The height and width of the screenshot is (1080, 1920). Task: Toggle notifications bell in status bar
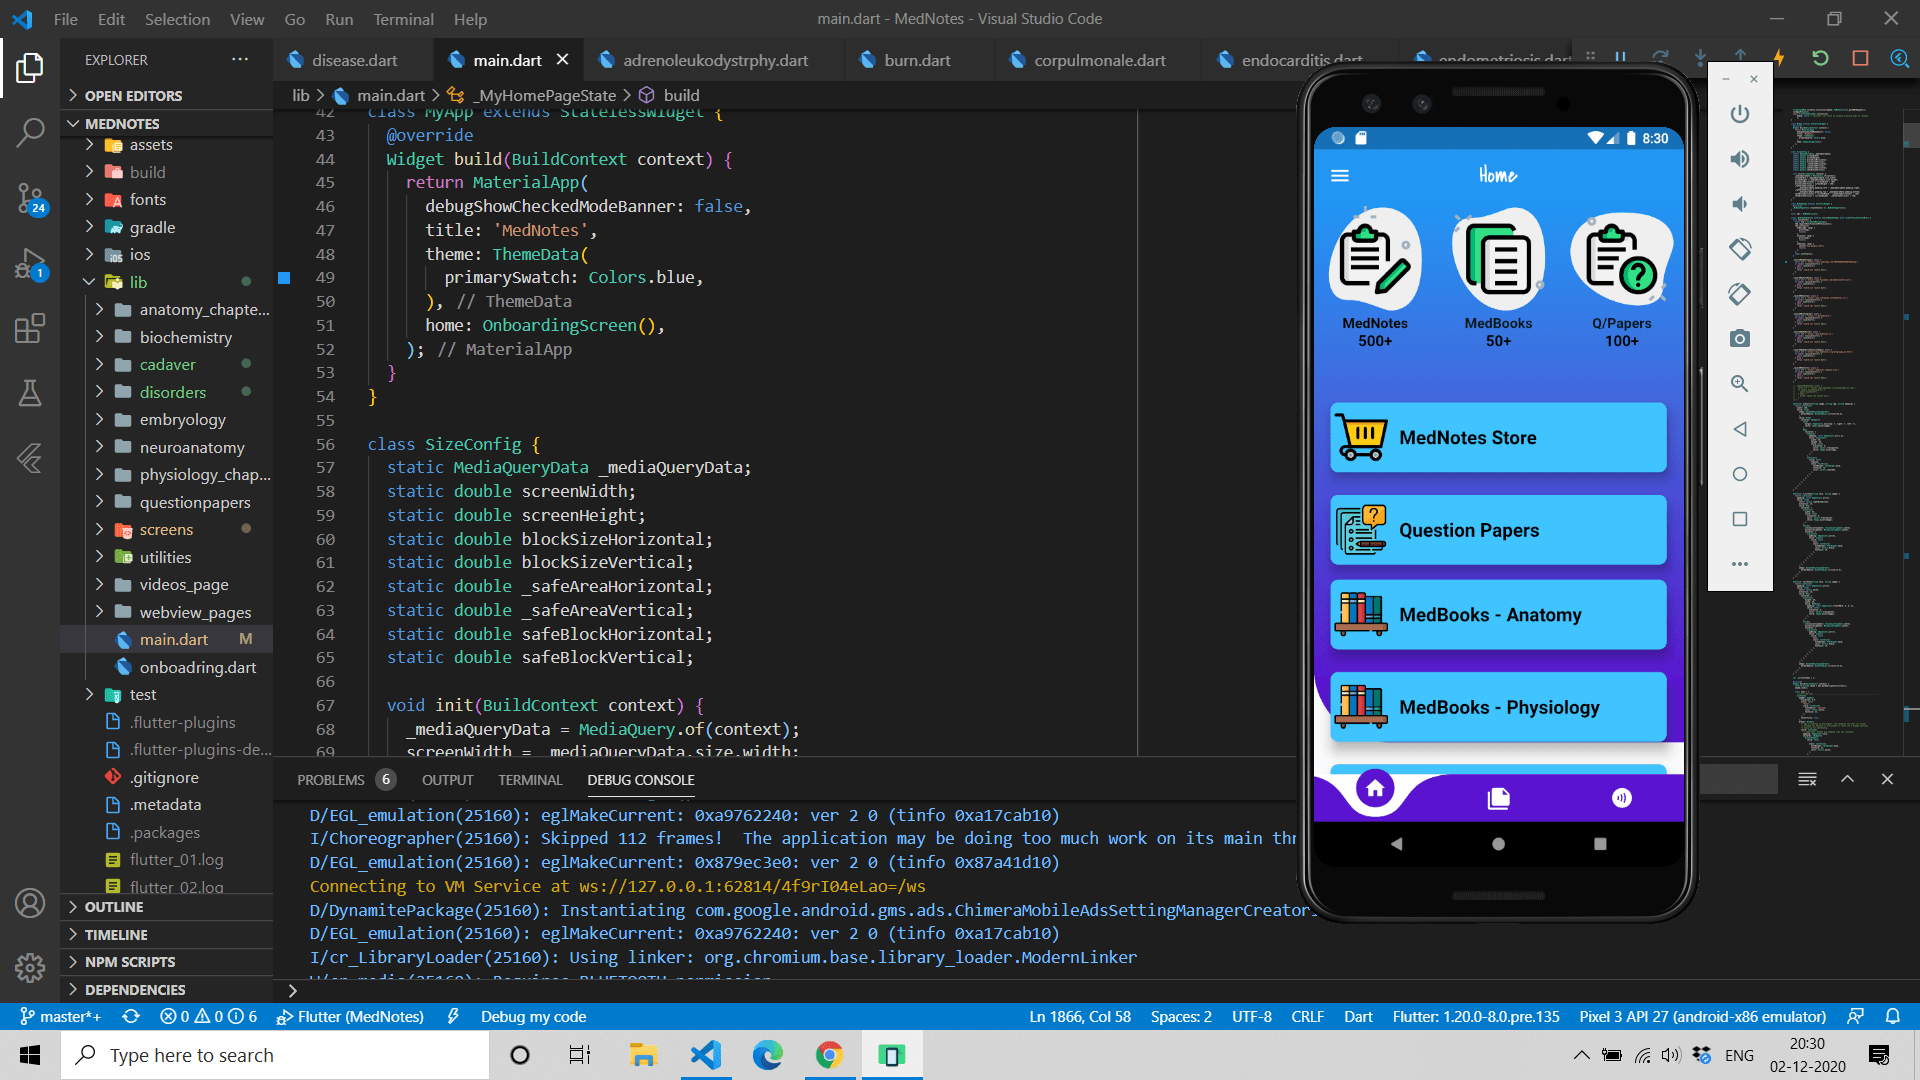(1892, 1016)
